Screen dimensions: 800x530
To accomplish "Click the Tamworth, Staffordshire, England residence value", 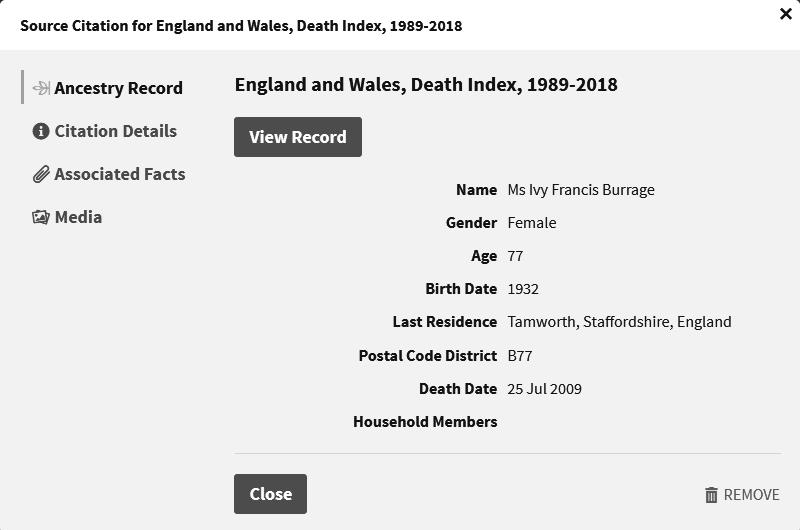I will (619, 322).
